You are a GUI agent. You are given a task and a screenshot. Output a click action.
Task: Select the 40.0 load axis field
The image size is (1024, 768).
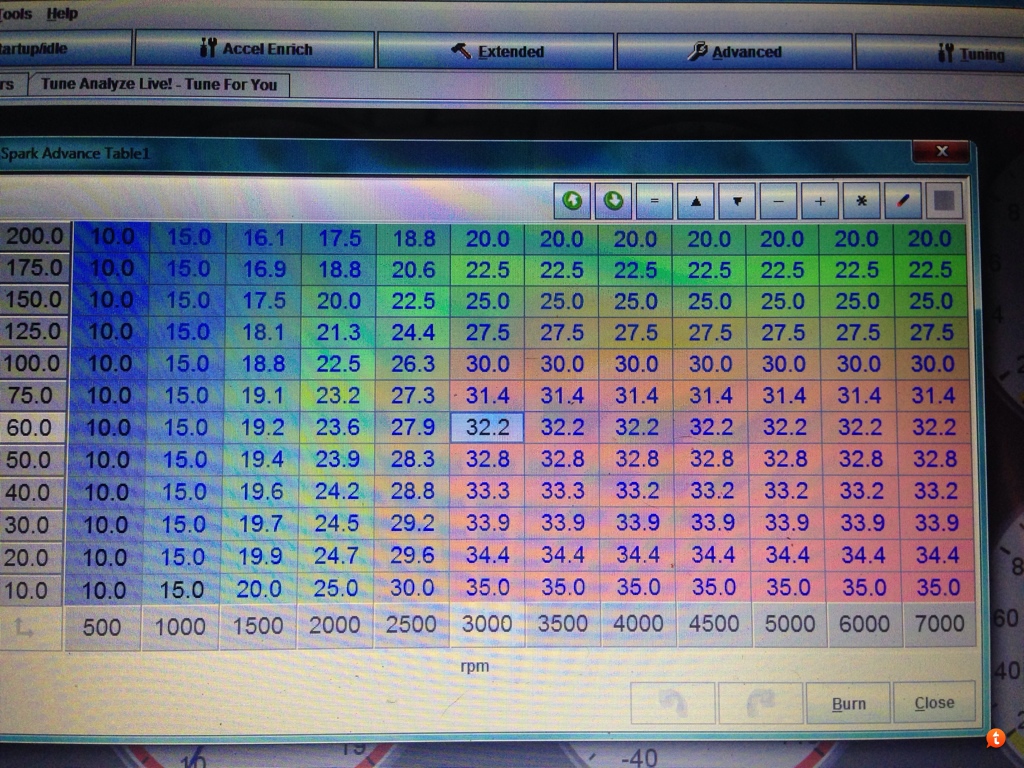tap(30, 492)
